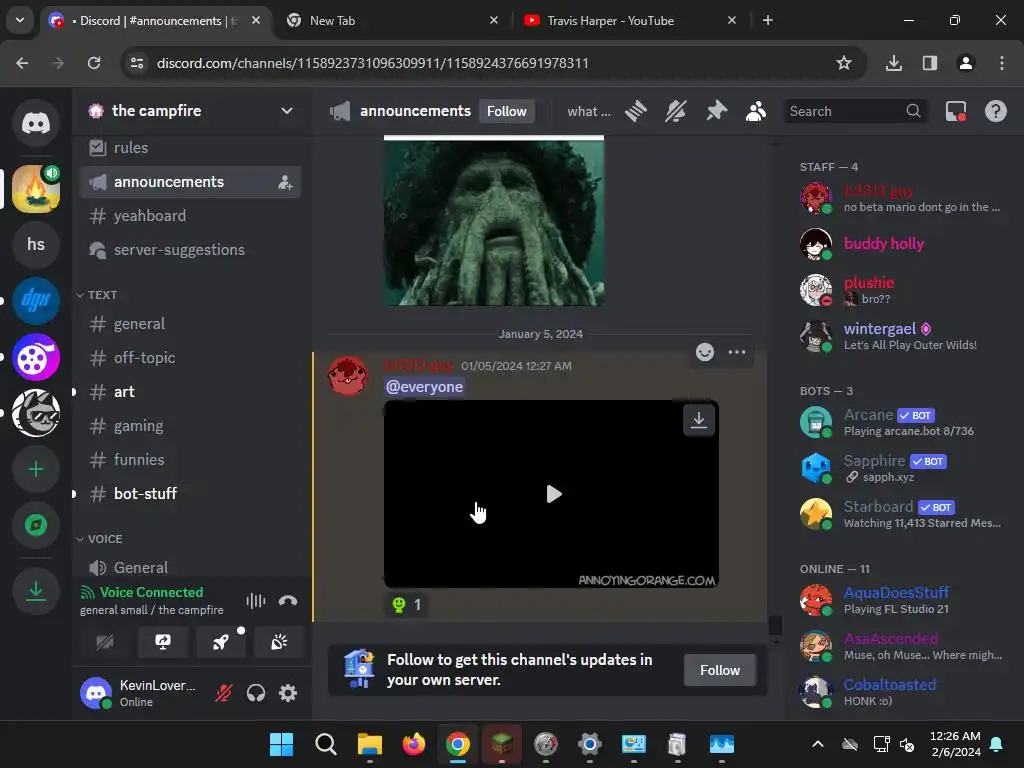Collapse the TEXT channel category
Screen dimensions: 1024x768
[x=97, y=295]
